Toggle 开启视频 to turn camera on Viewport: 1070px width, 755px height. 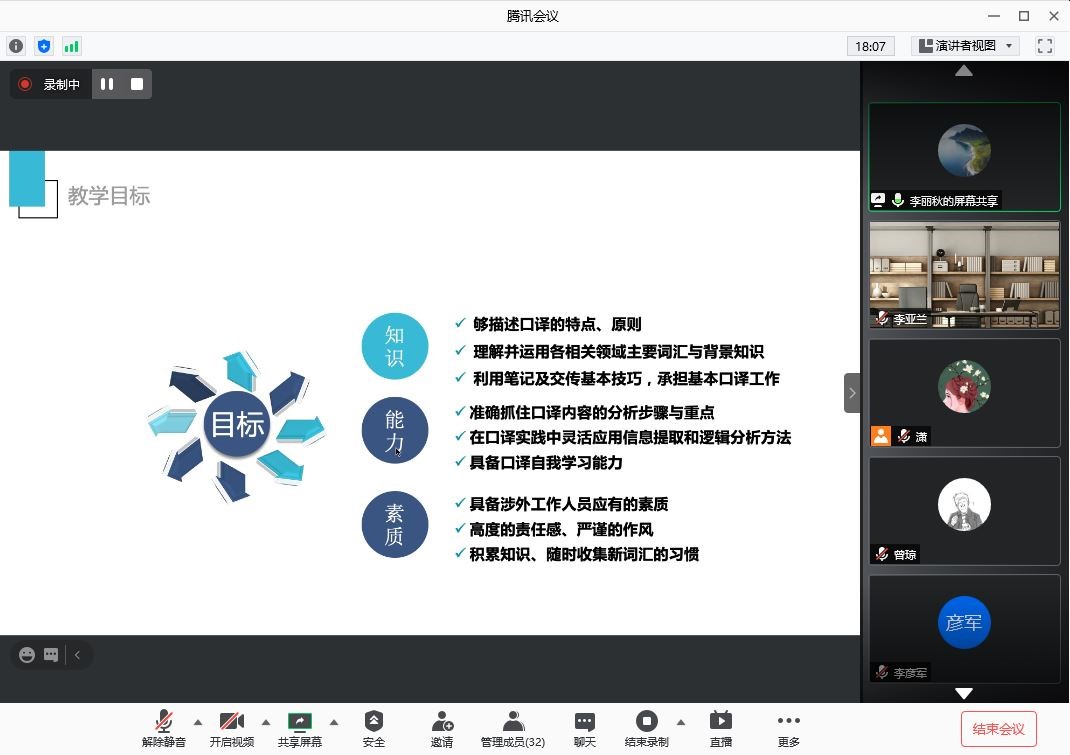click(x=231, y=727)
